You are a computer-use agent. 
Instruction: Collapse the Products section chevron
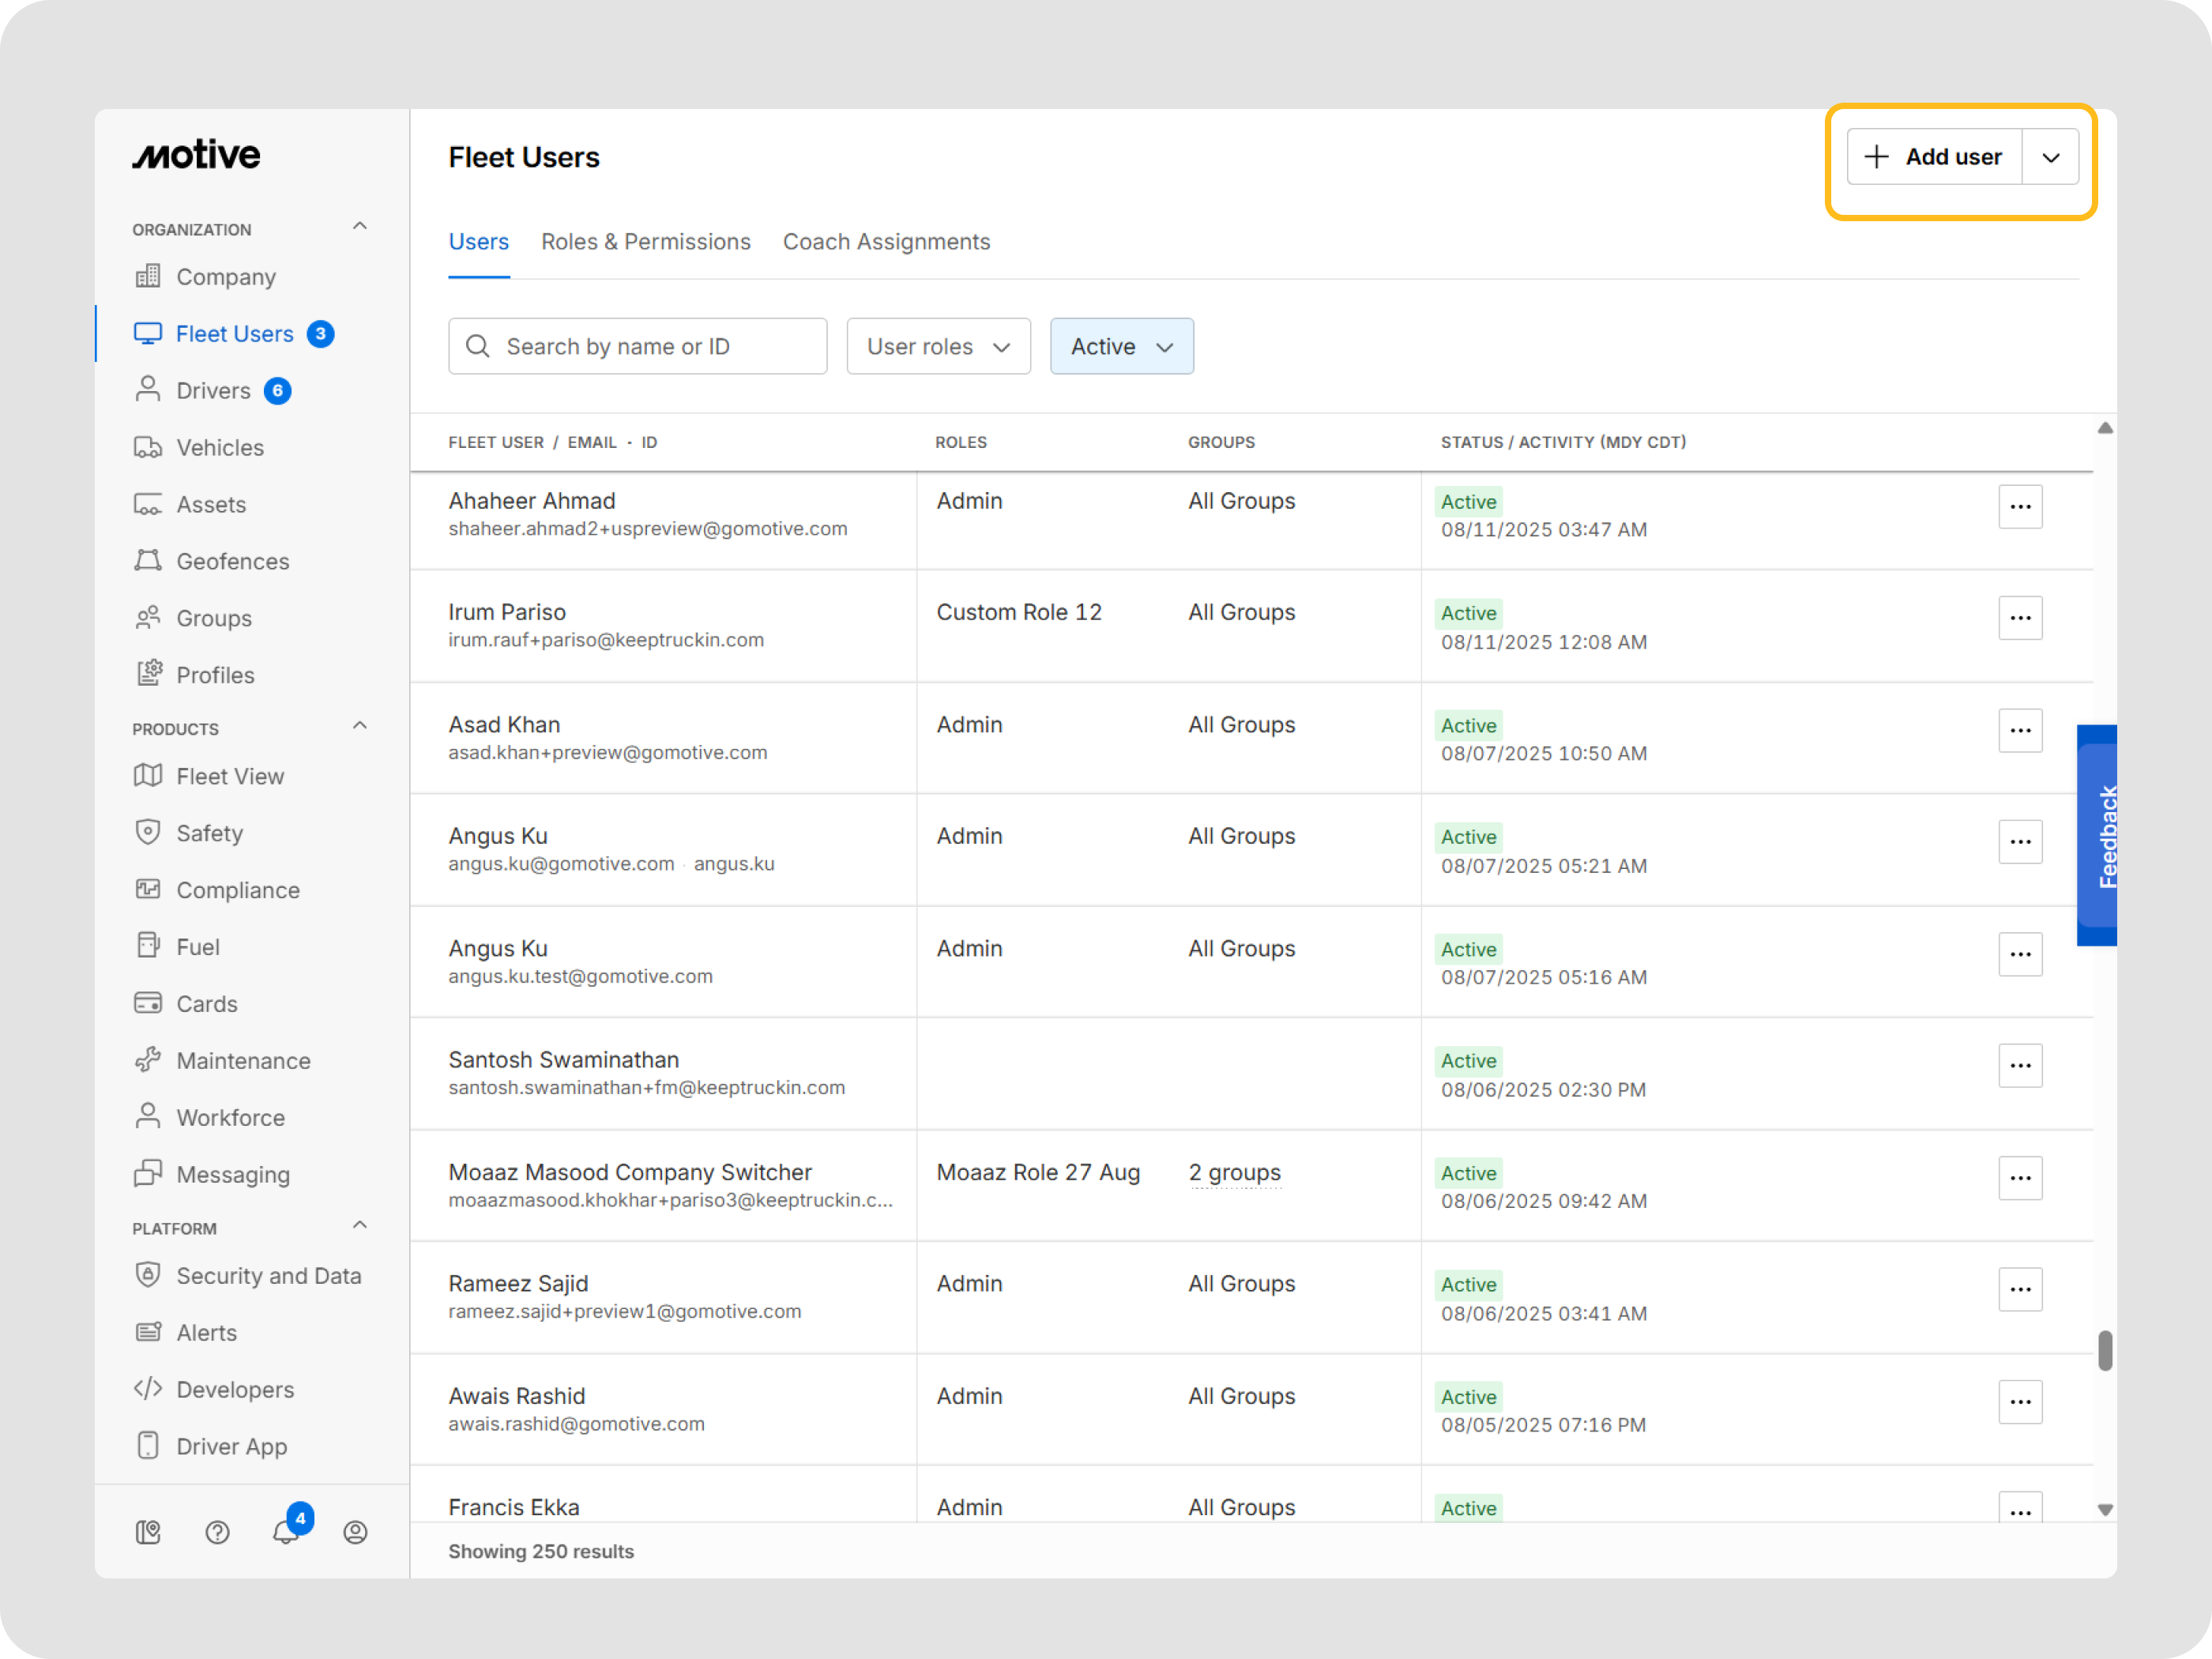[x=360, y=726]
